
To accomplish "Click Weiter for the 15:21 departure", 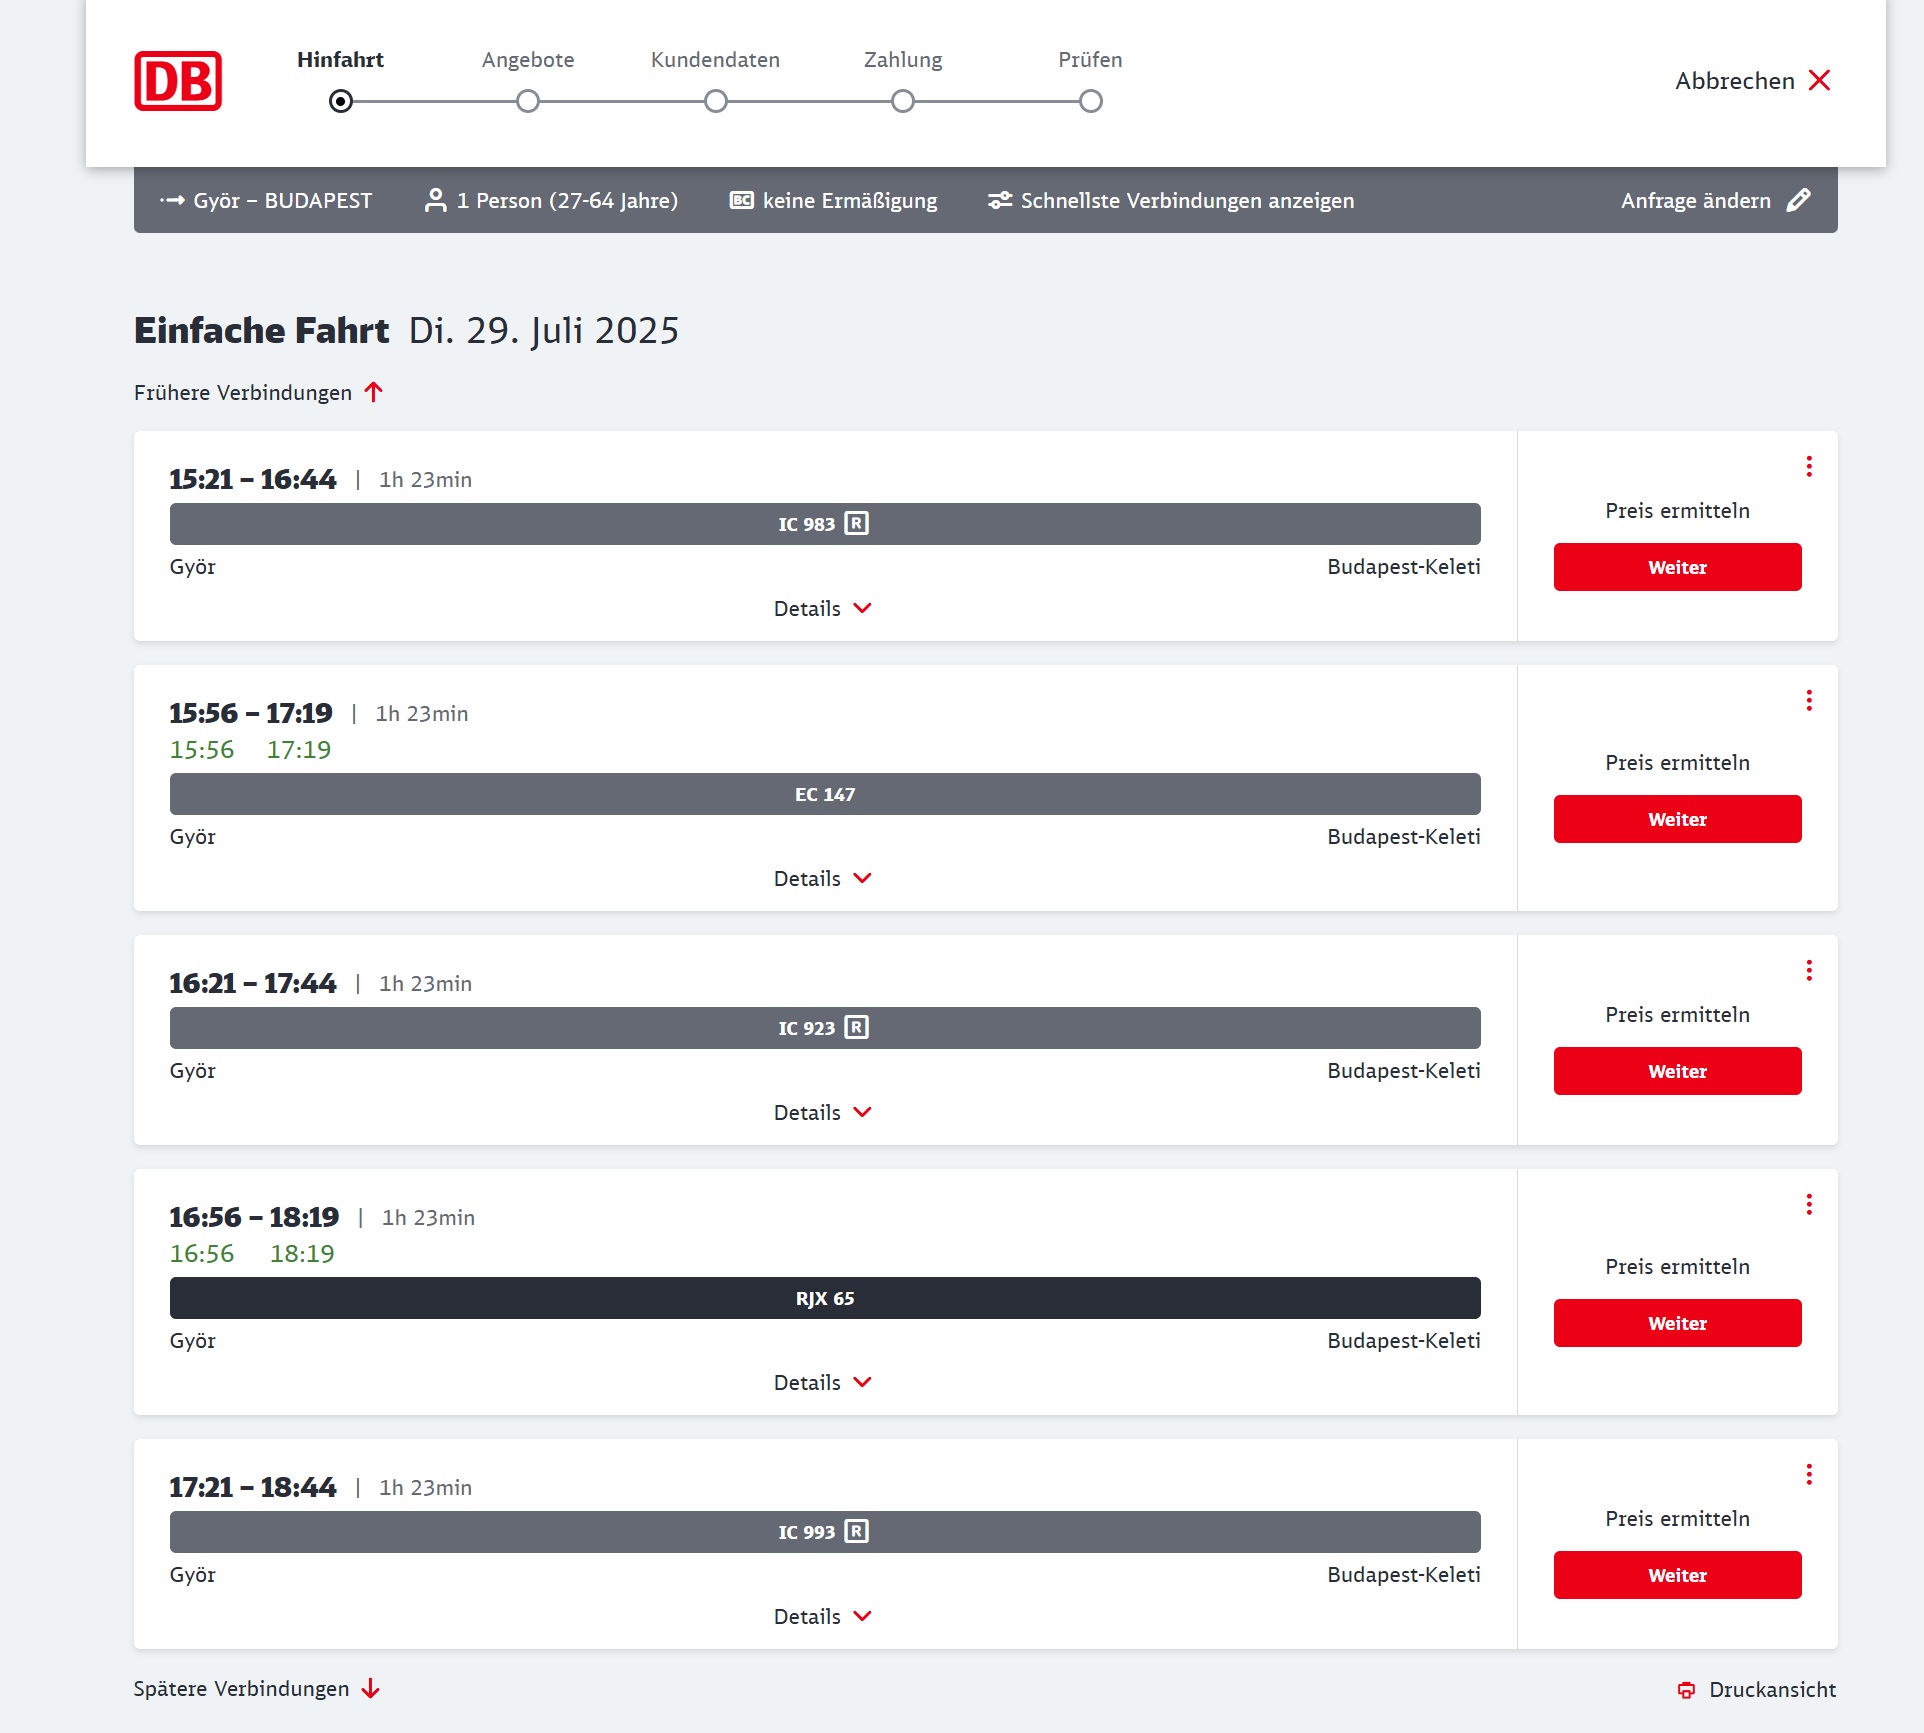I will pyautogui.click(x=1677, y=567).
